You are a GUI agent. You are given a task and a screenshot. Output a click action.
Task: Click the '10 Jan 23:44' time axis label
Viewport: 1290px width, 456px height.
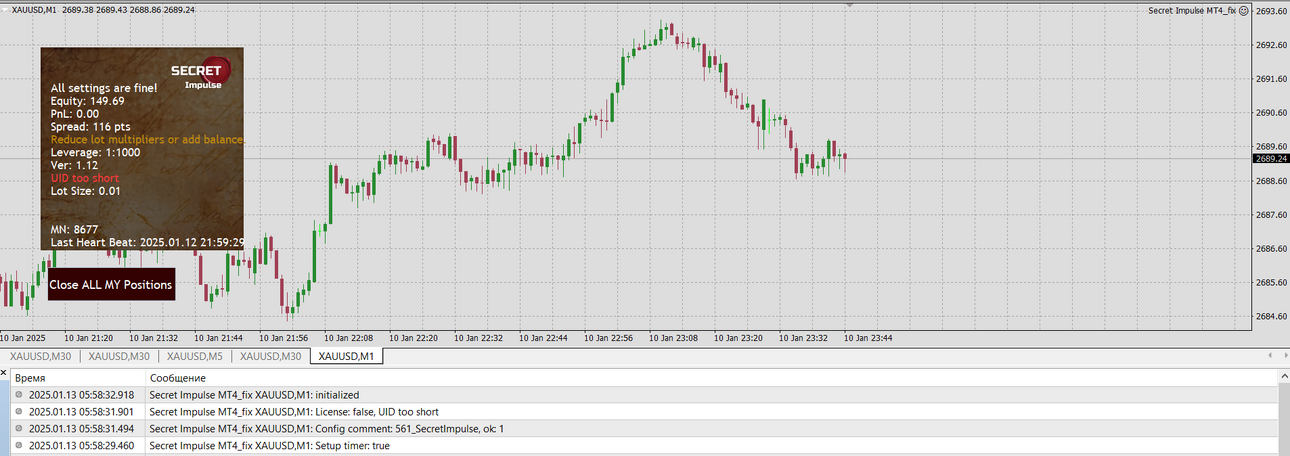pos(869,338)
